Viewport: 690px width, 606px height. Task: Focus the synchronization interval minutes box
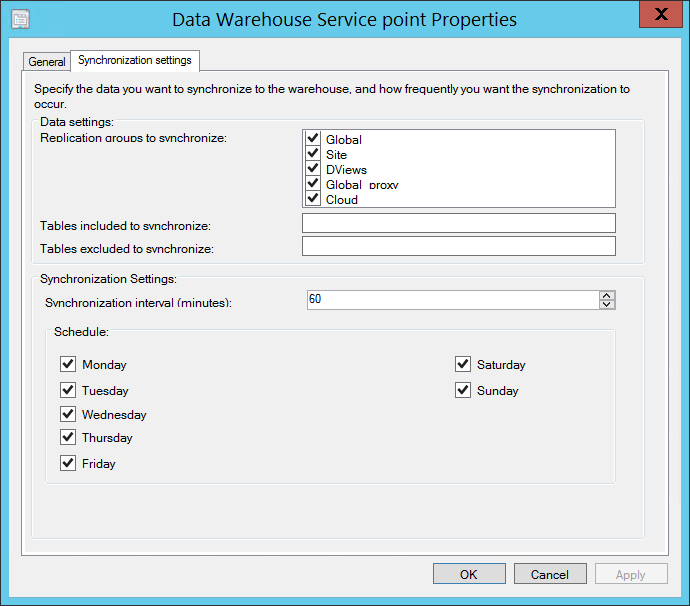[x=450, y=300]
